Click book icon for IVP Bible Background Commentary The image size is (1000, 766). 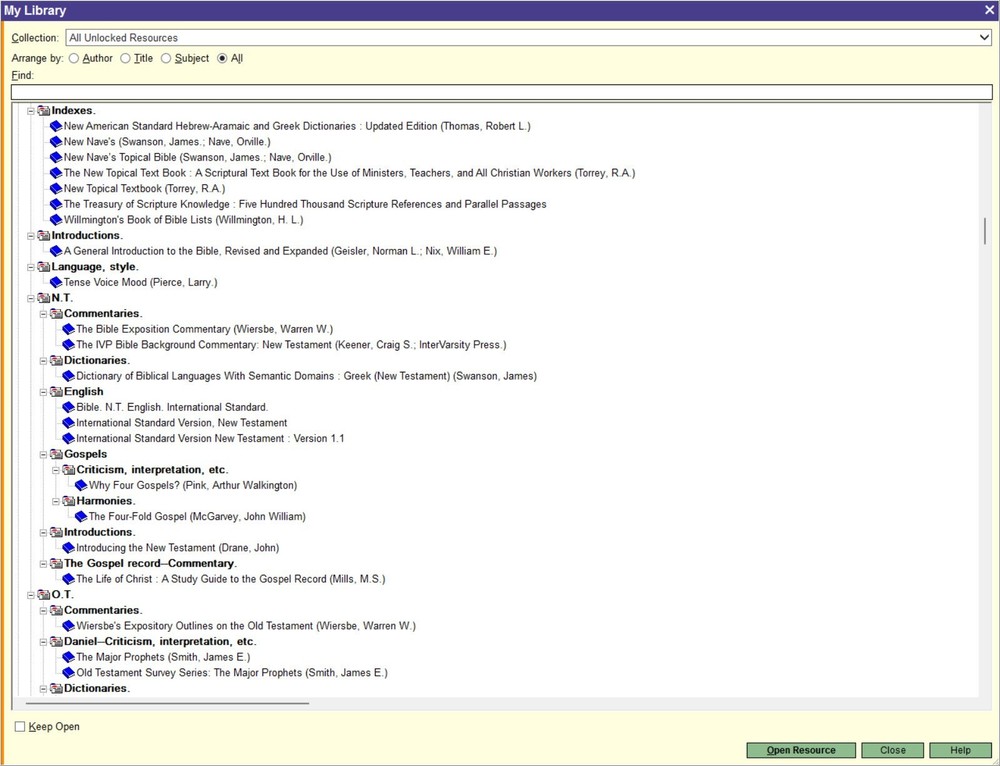click(68, 345)
